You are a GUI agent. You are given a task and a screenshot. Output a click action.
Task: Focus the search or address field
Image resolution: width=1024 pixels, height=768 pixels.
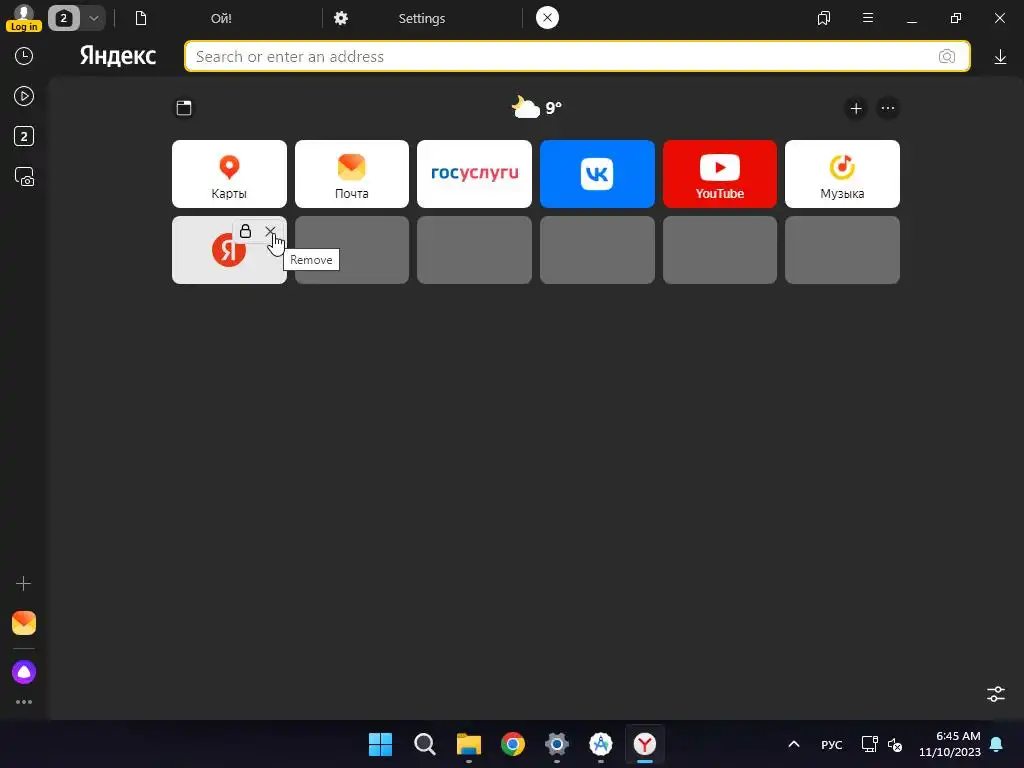click(x=577, y=56)
